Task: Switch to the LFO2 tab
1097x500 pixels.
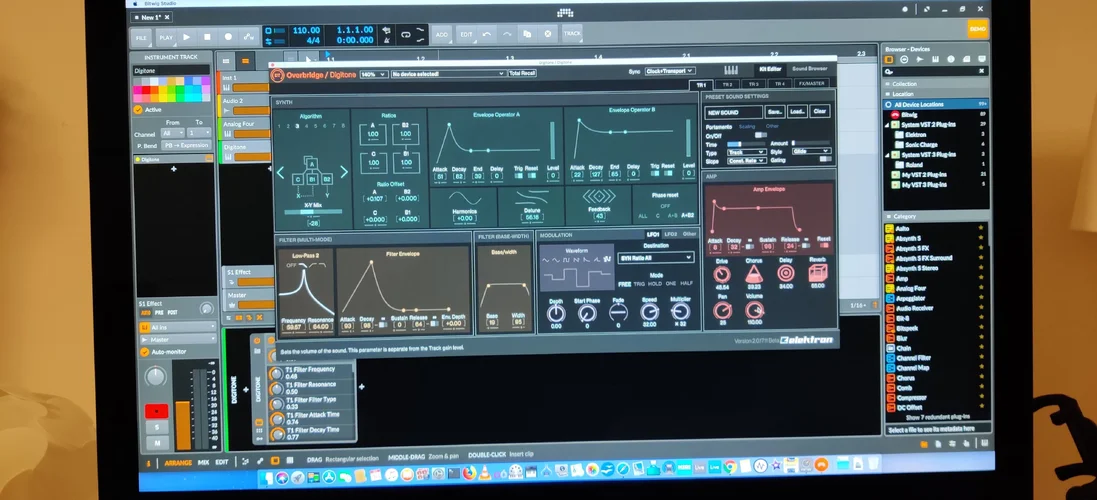Action: tap(671, 234)
